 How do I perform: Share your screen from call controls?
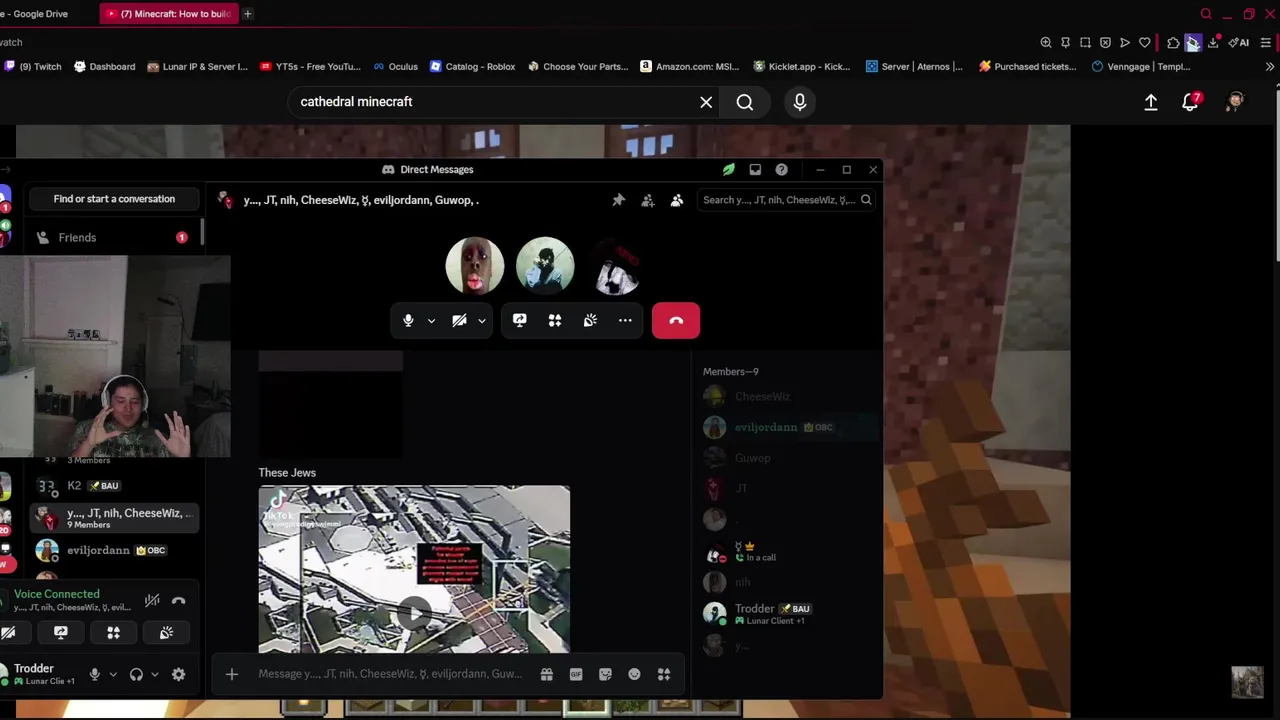pos(519,320)
